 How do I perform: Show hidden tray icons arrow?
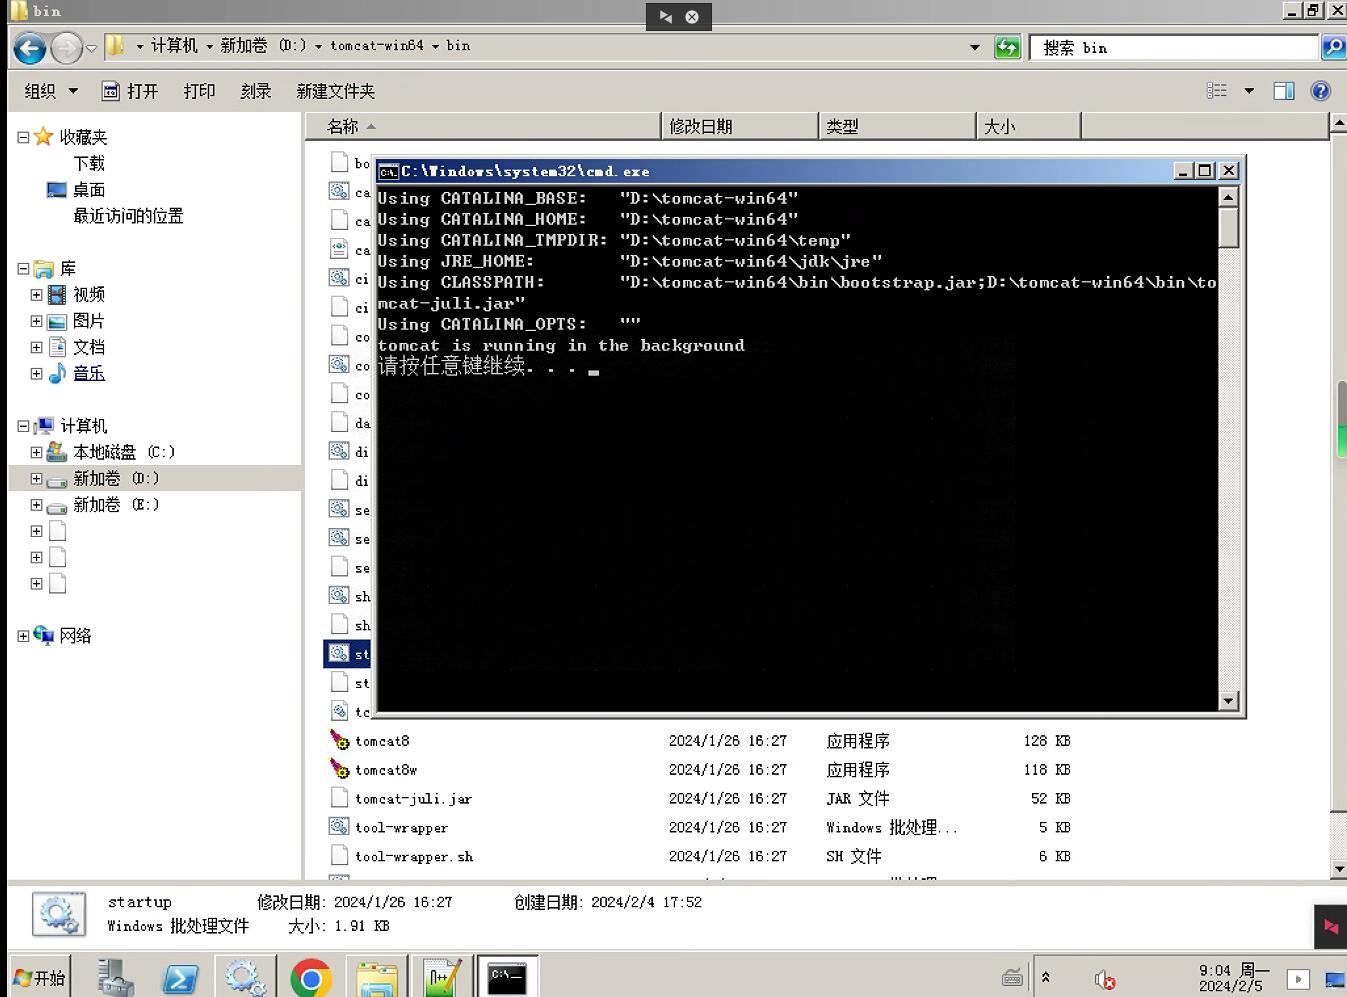tap(1045, 977)
